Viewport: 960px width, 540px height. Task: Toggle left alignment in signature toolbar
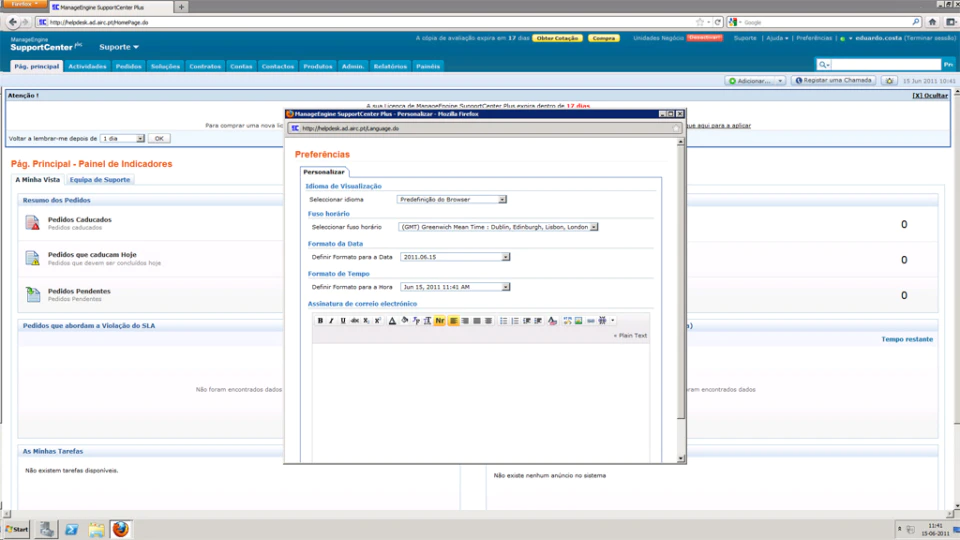pos(454,321)
